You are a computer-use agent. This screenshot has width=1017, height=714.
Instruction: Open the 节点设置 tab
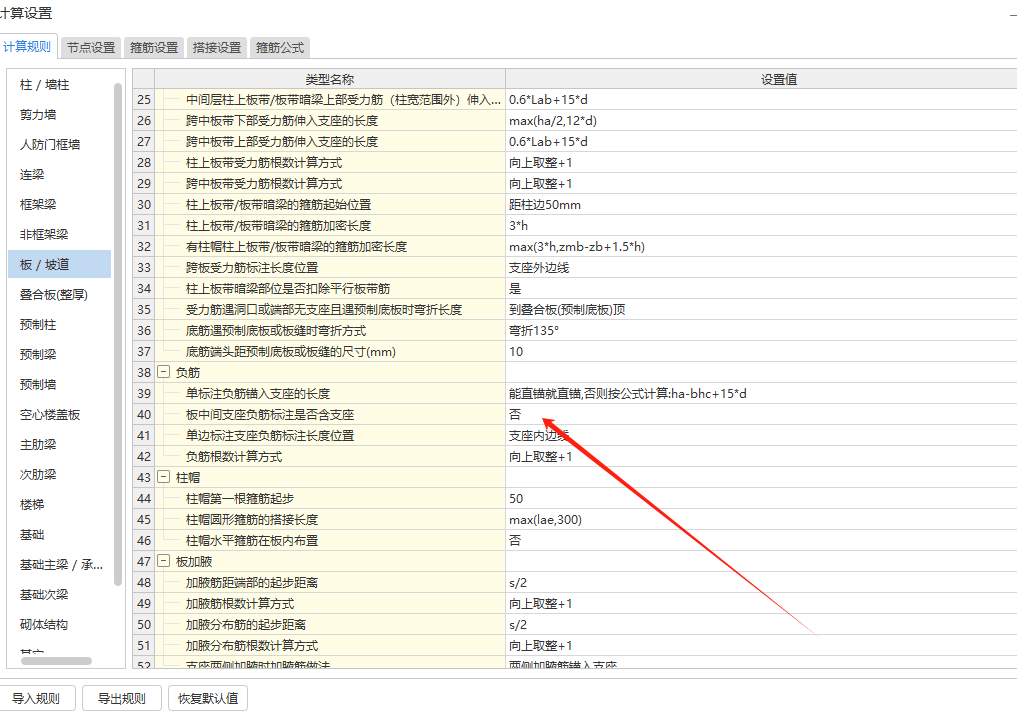[91, 47]
